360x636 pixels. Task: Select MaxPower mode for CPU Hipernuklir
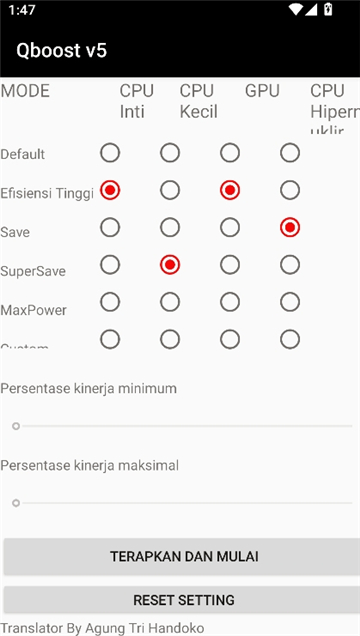tap(290, 302)
